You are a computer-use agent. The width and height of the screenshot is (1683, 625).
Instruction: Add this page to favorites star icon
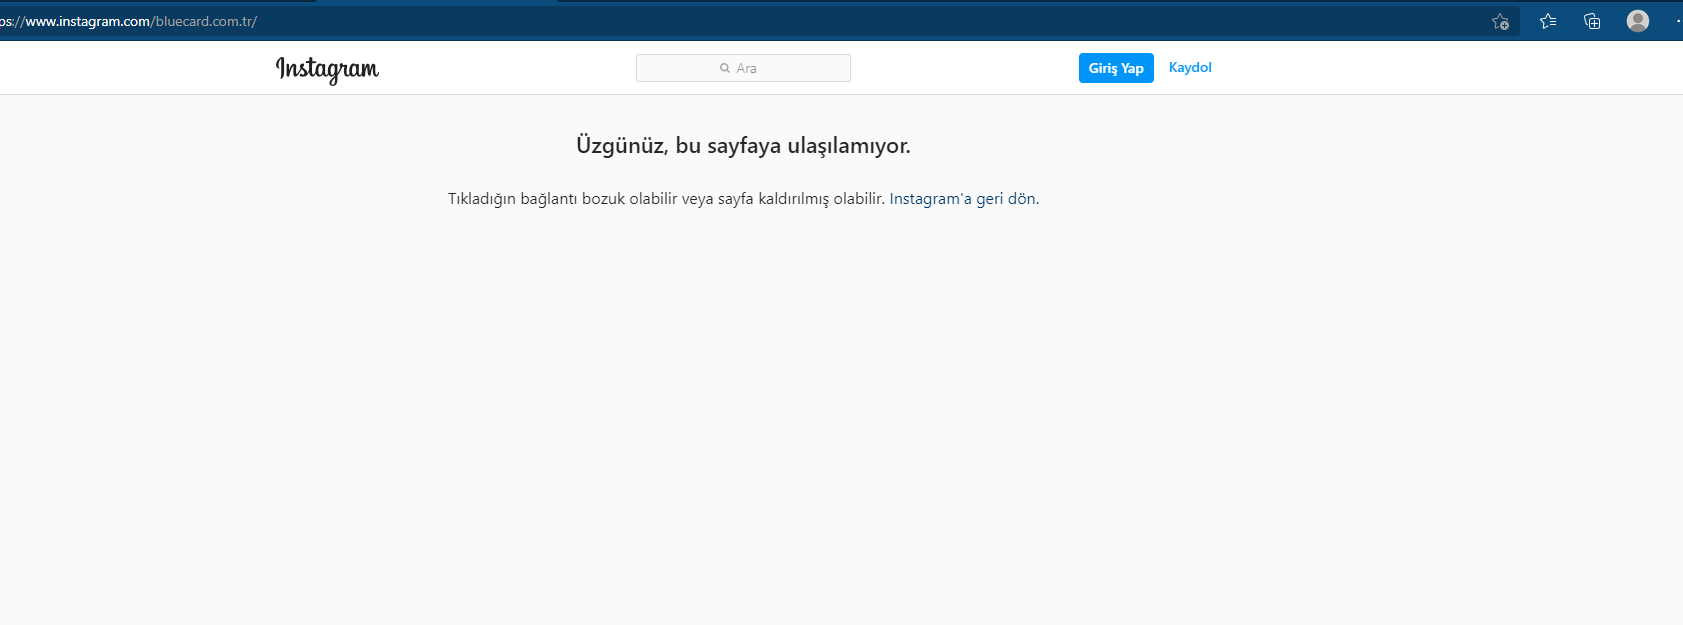click(x=1500, y=21)
